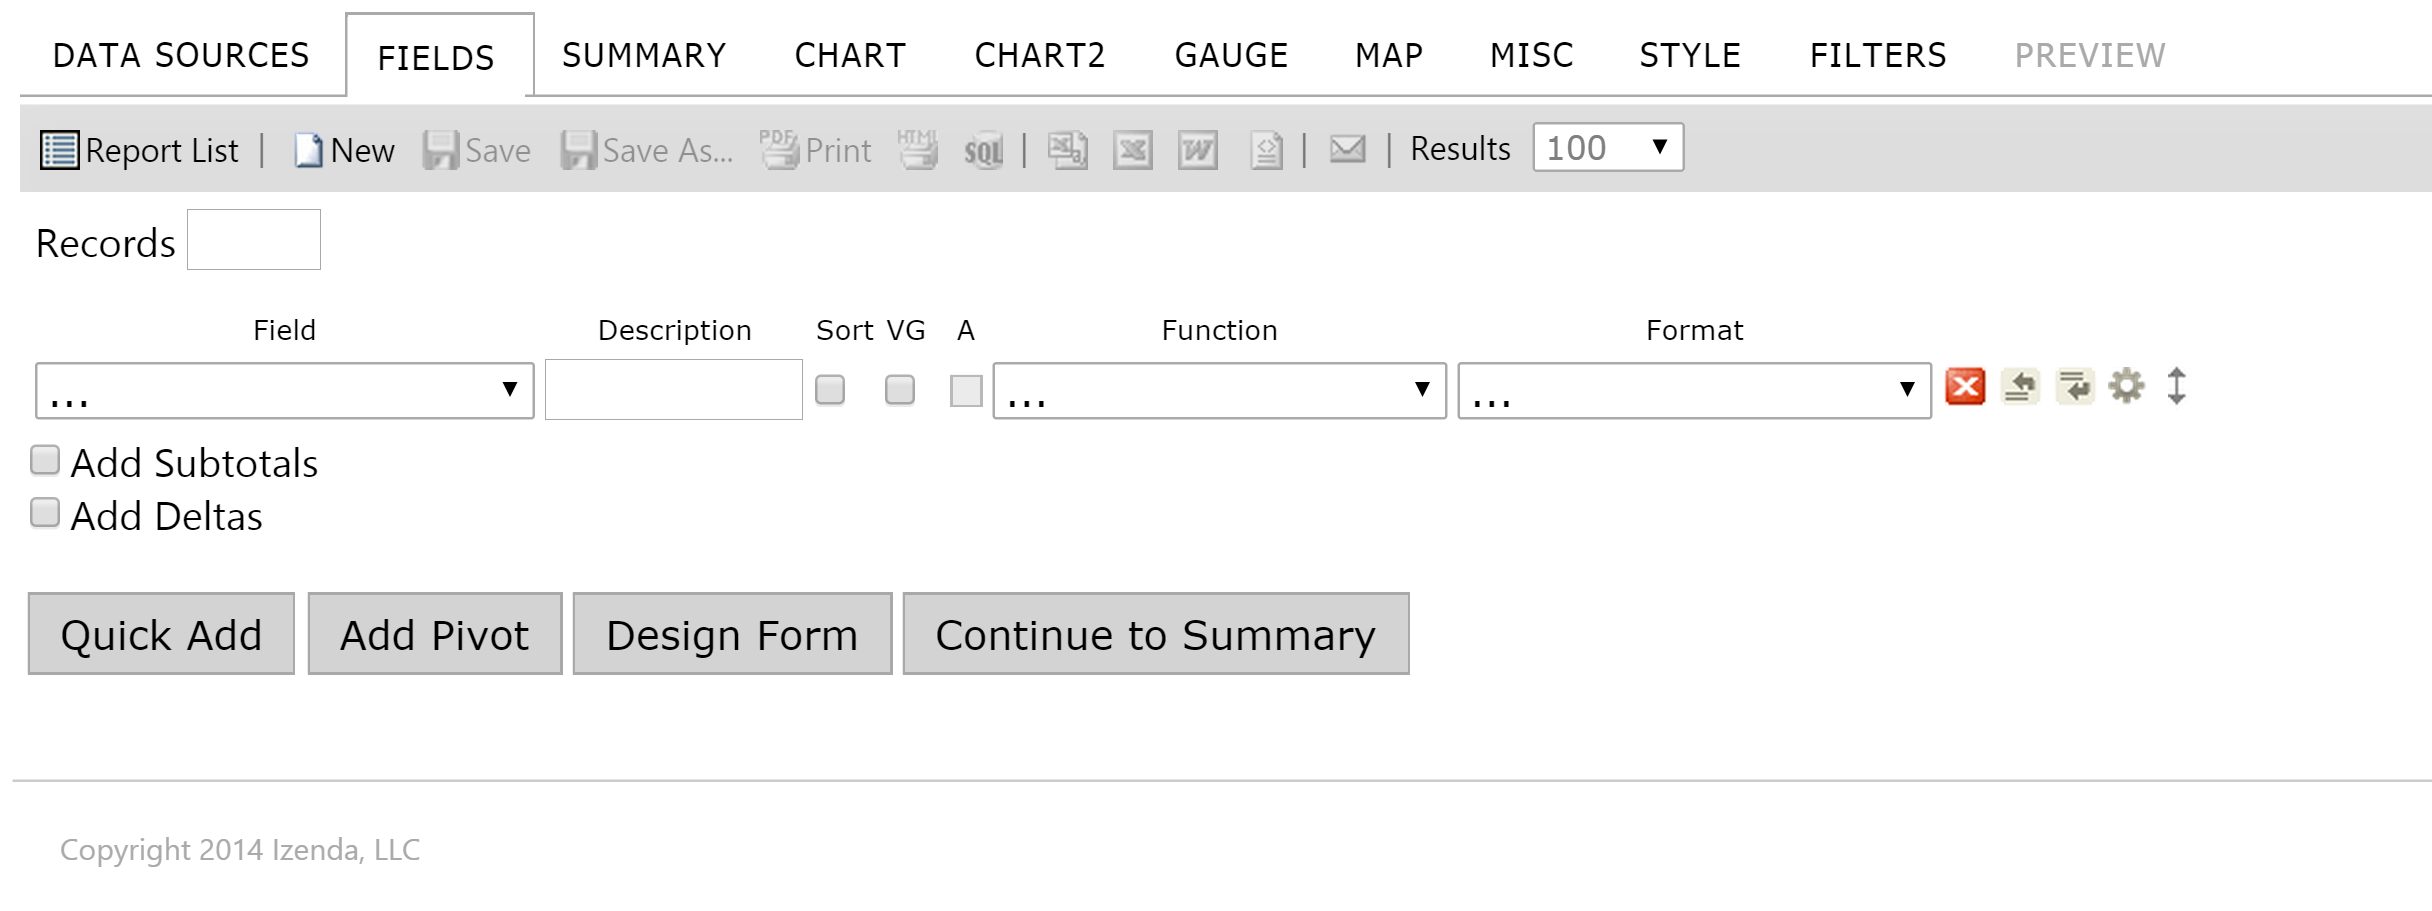Switch to the Summary tab

pos(644,56)
